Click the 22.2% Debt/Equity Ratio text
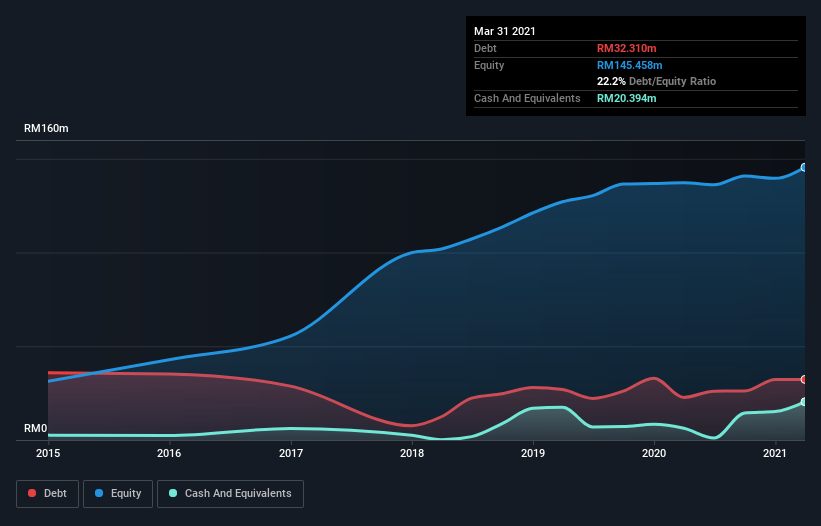 coord(656,81)
